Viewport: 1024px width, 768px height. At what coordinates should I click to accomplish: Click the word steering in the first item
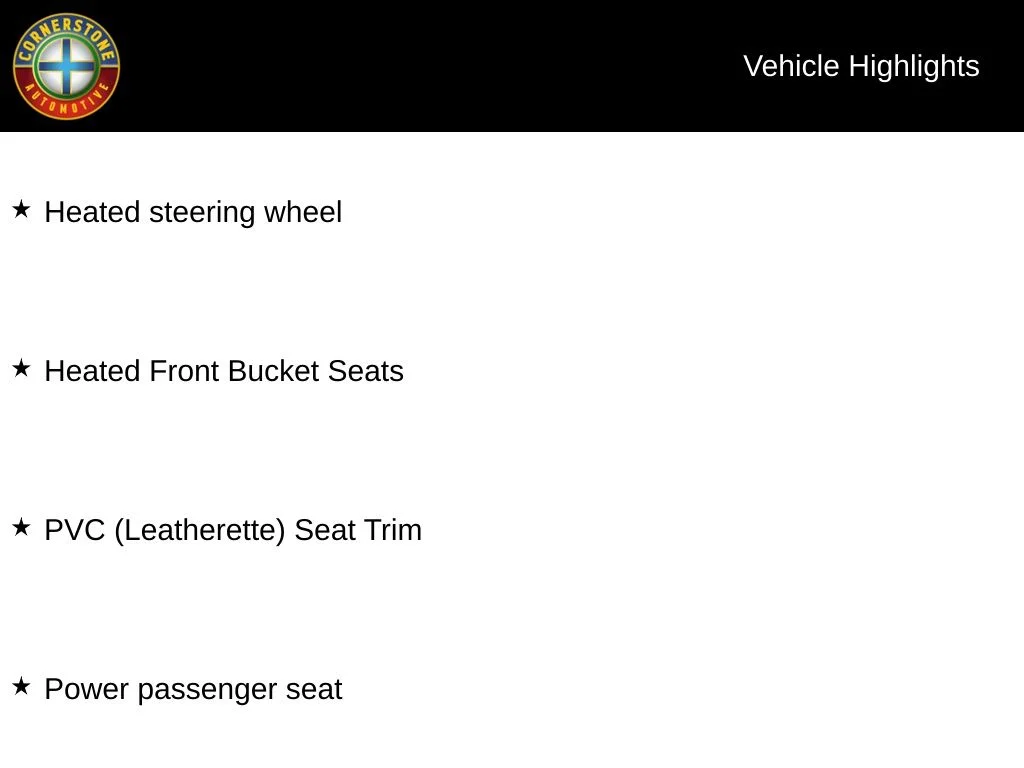[202, 213]
